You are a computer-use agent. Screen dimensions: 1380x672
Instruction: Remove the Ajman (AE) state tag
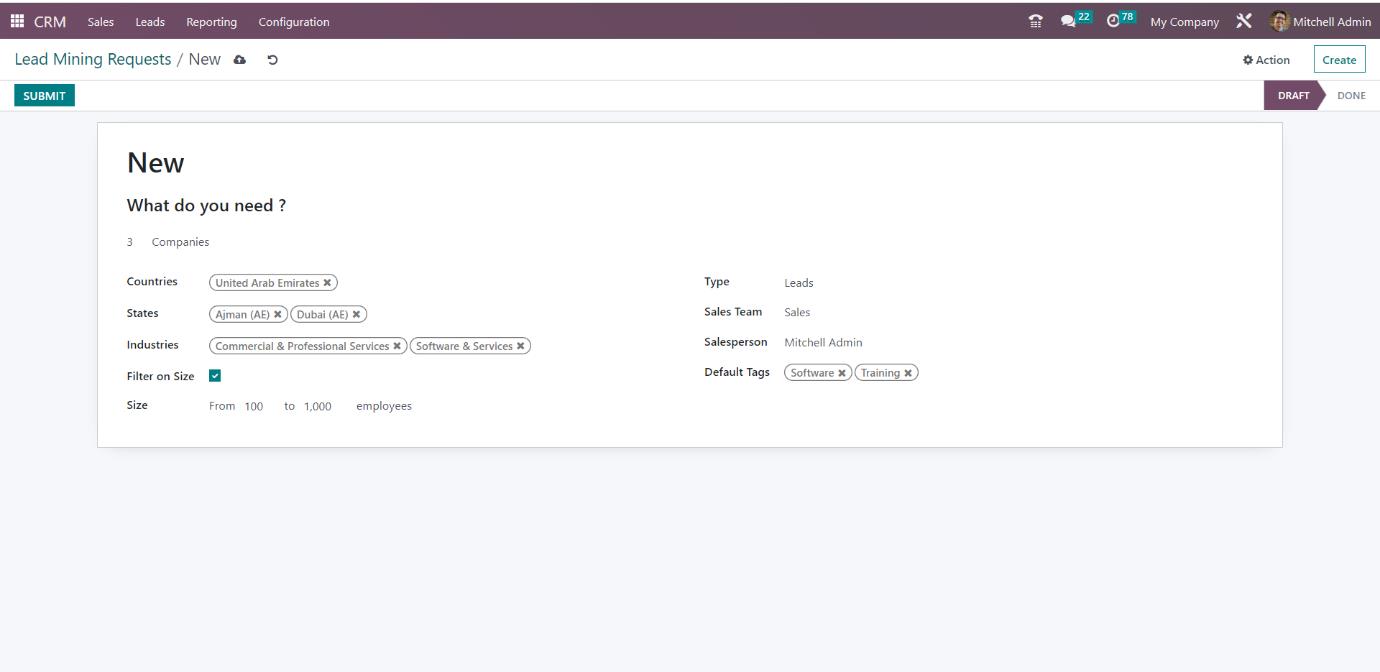point(278,314)
